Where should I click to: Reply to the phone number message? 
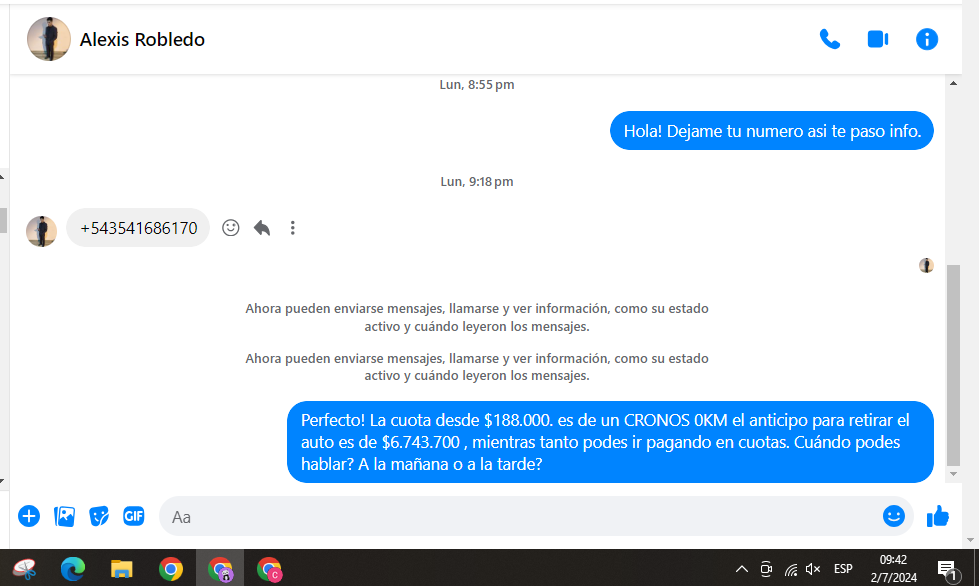(x=262, y=228)
